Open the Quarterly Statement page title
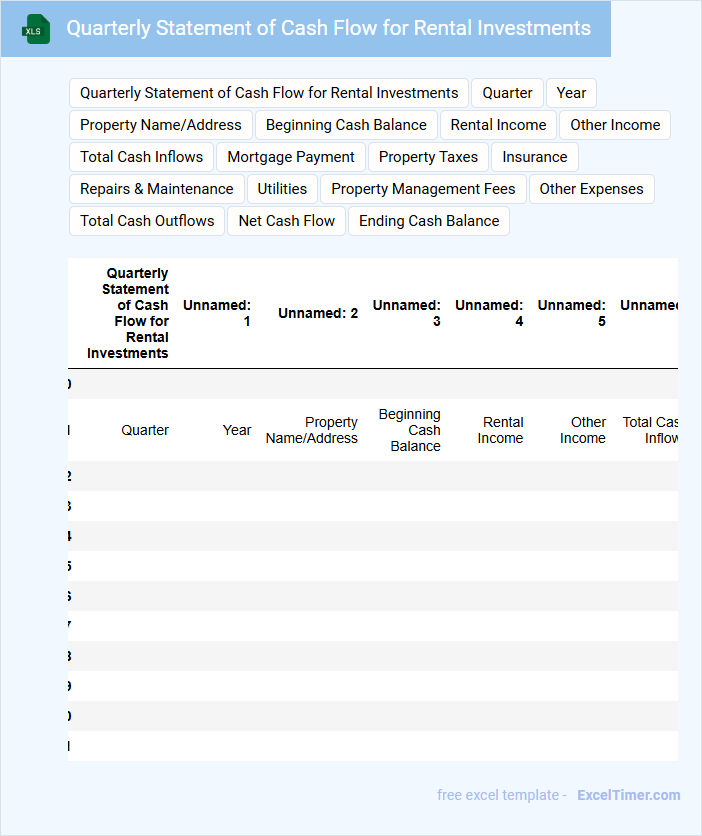 pyautogui.click(x=328, y=28)
